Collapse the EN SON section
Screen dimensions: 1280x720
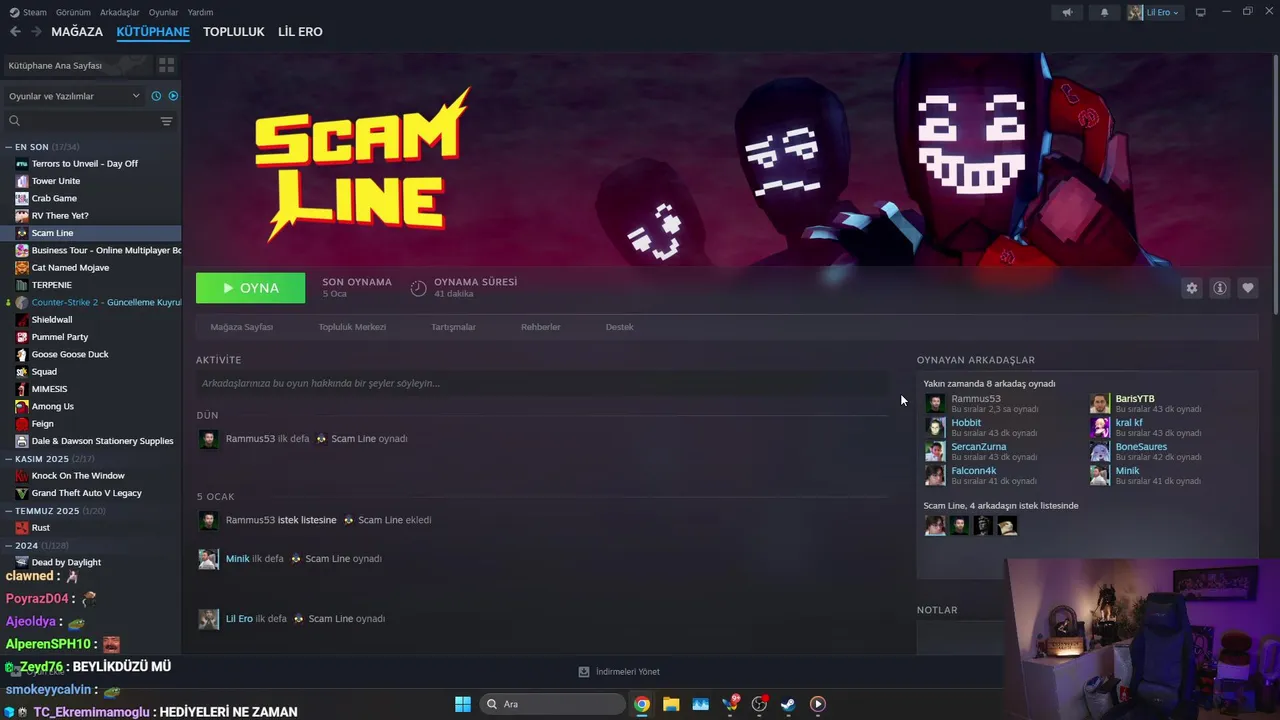point(9,147)
